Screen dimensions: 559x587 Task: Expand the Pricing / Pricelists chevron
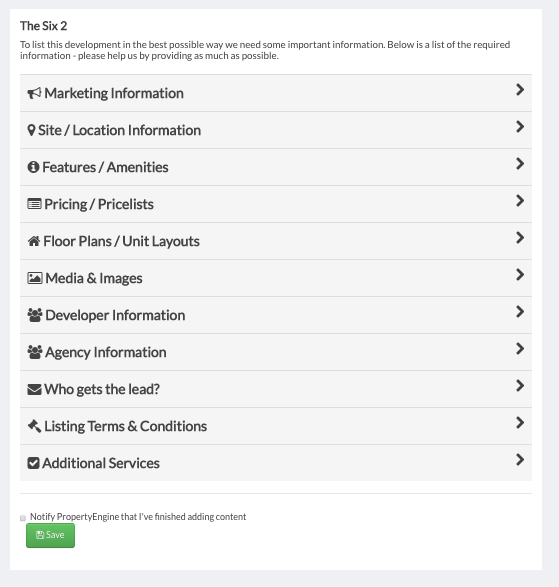(520, 201)
